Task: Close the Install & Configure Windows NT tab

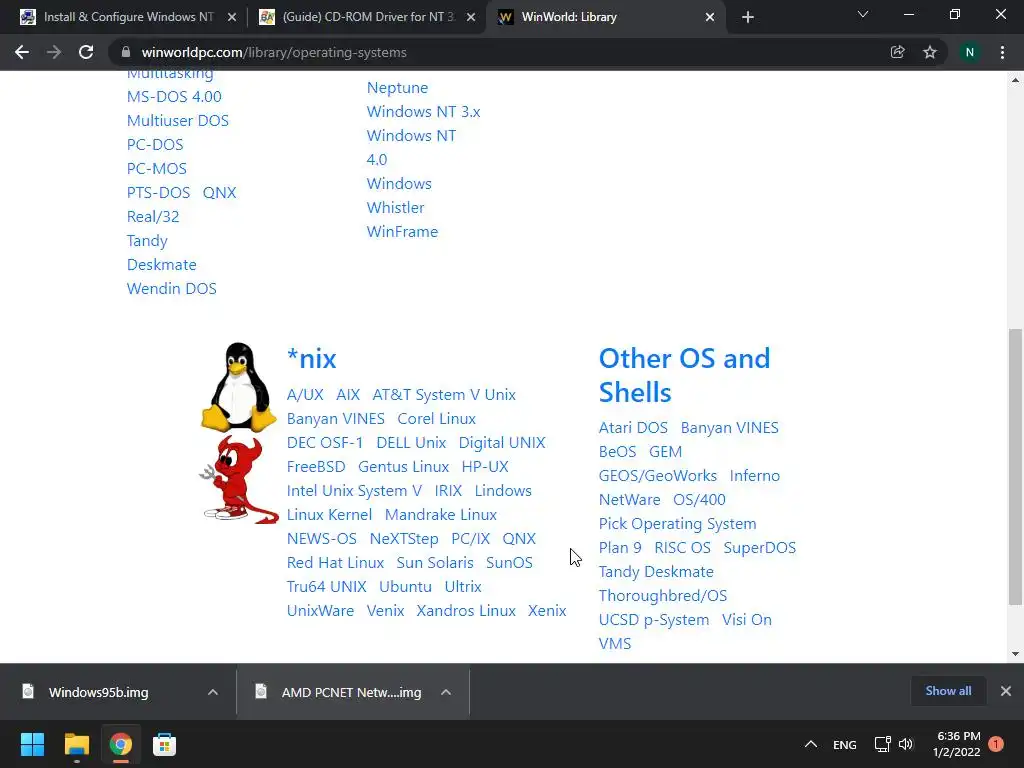Action: click(231, 17)
